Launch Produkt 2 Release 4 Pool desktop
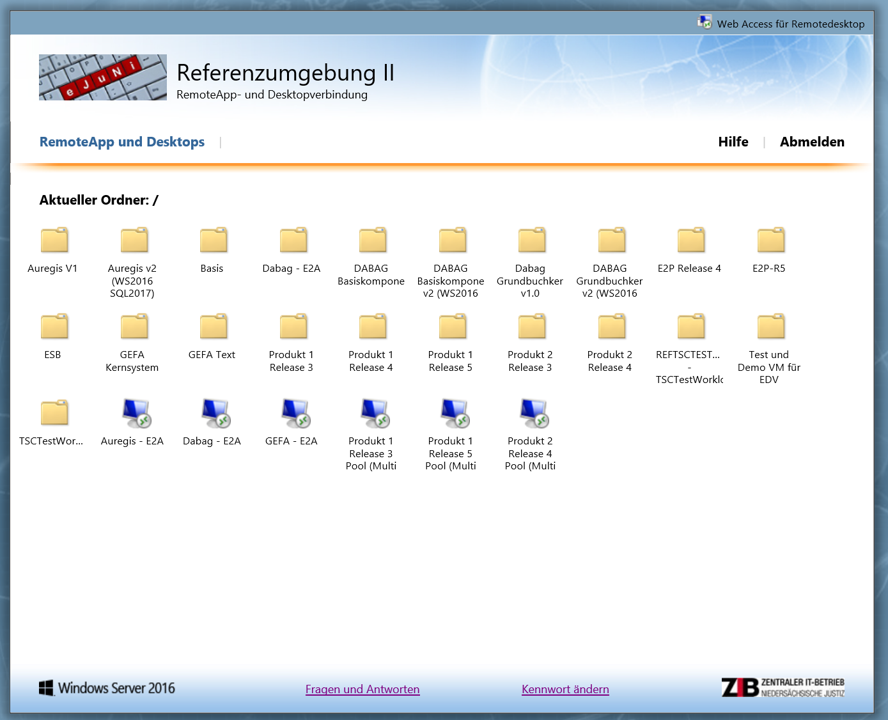 click(532, 414)
